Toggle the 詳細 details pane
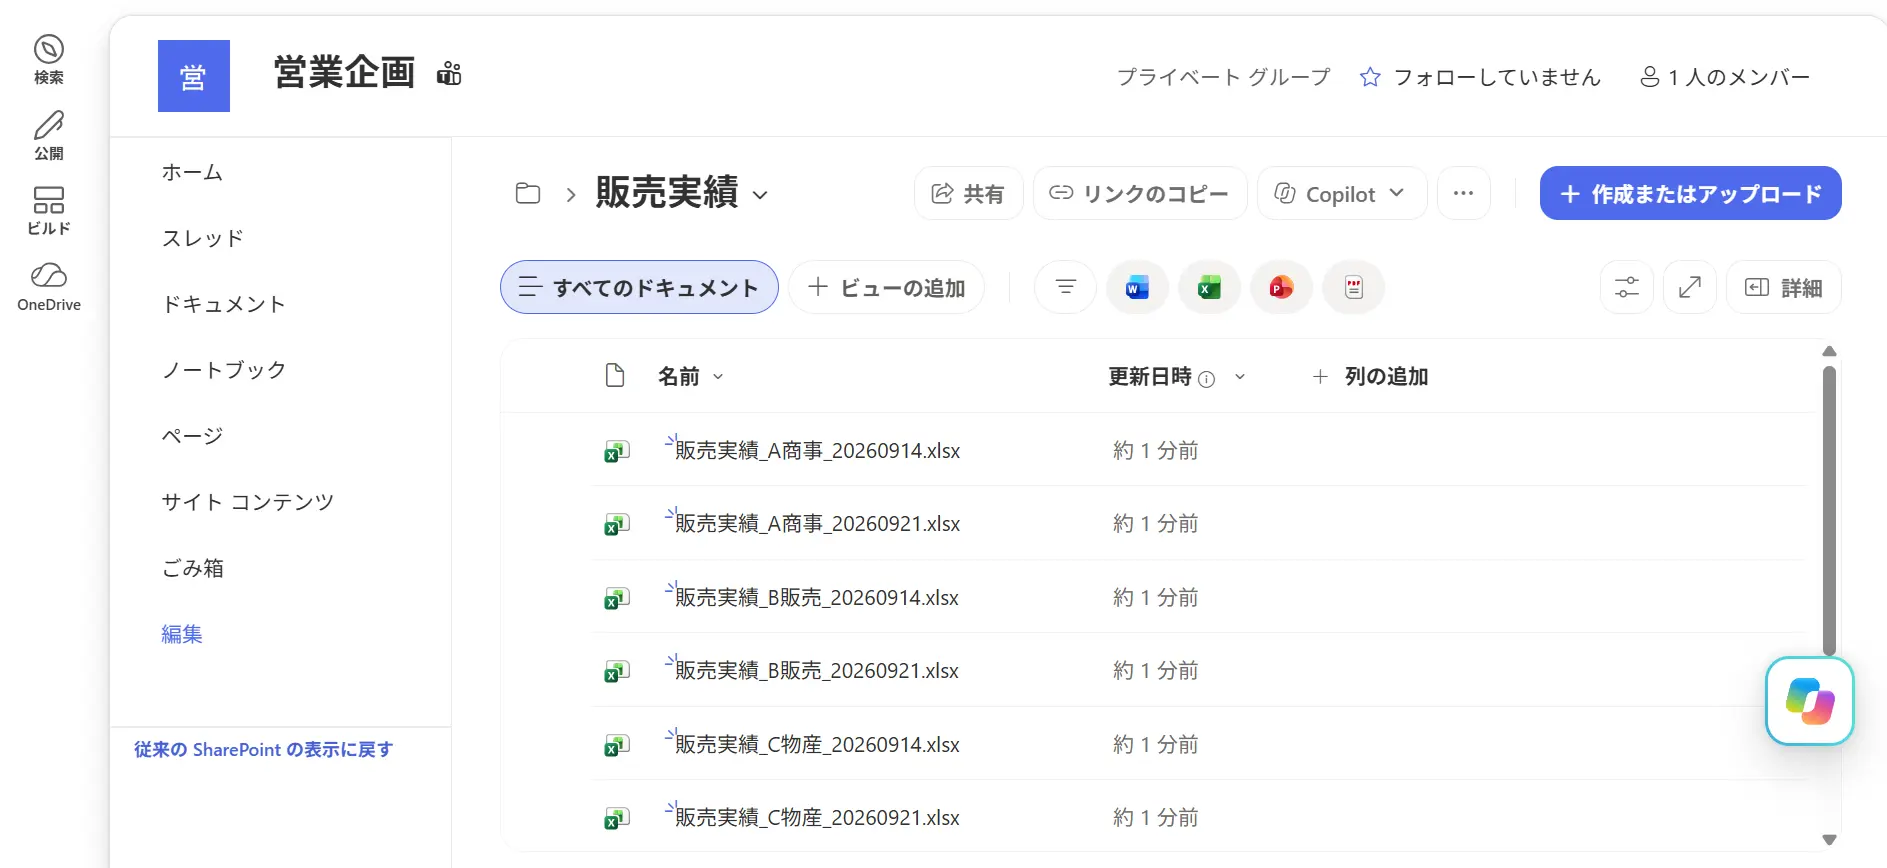 [x=1784, y=288]
